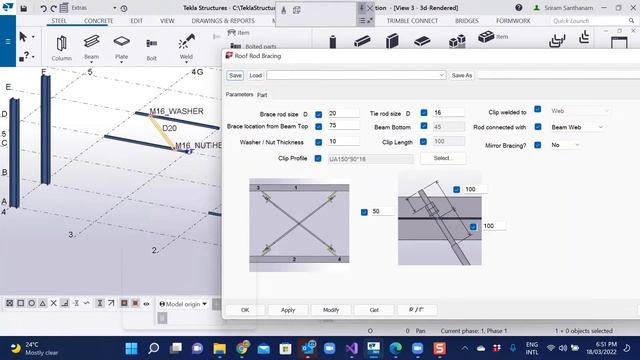Open Microsoft Edge from the taskbar
This screenshot has width=640, height=360.
pos(395,349)
